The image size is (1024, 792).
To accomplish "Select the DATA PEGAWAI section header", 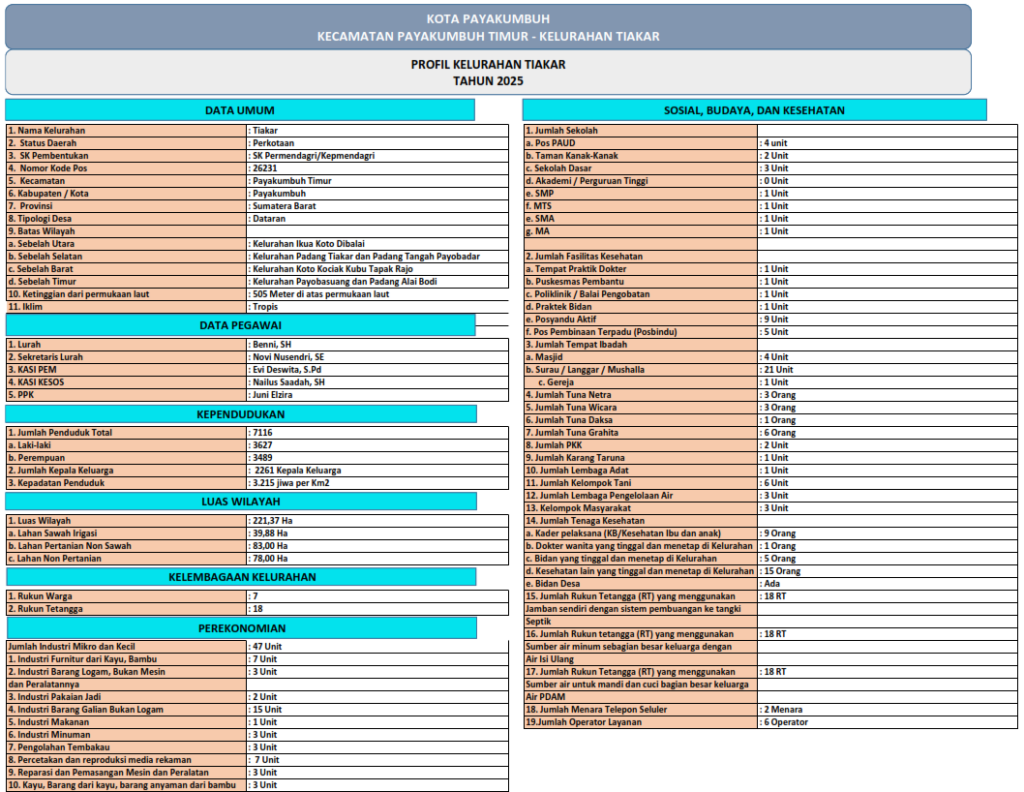I will 240,325.
